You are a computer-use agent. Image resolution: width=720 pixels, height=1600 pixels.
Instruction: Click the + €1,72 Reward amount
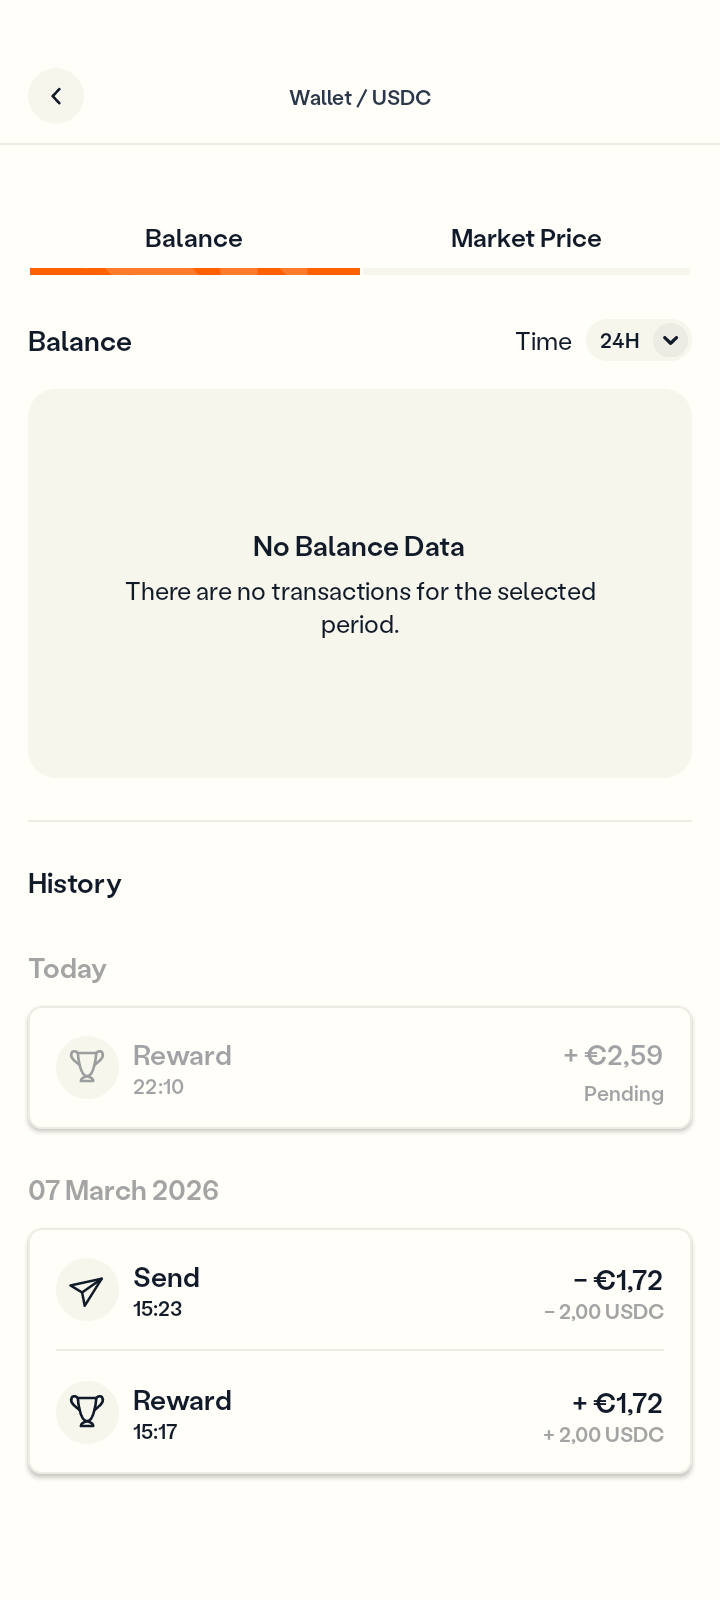(617, 1403)
